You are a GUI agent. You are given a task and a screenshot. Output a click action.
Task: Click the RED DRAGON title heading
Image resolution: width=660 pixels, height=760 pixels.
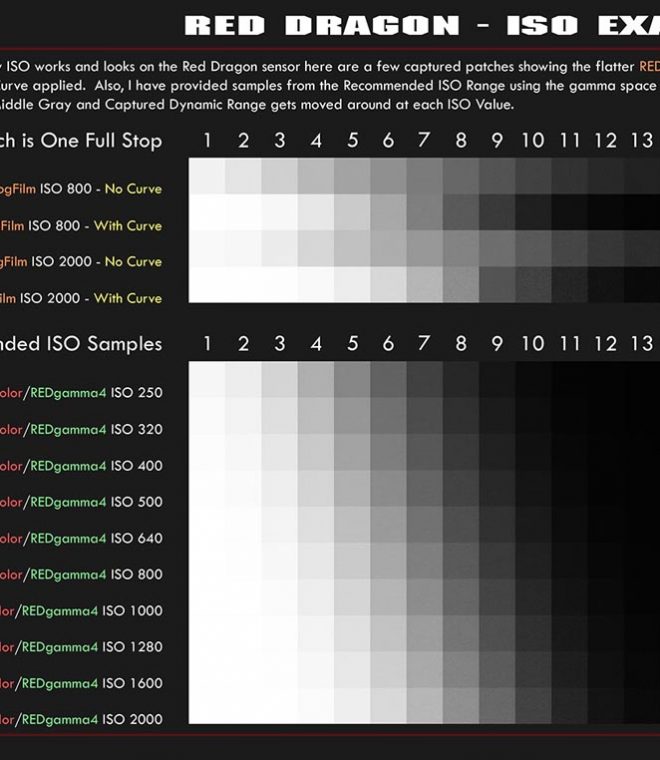[422, 25]
